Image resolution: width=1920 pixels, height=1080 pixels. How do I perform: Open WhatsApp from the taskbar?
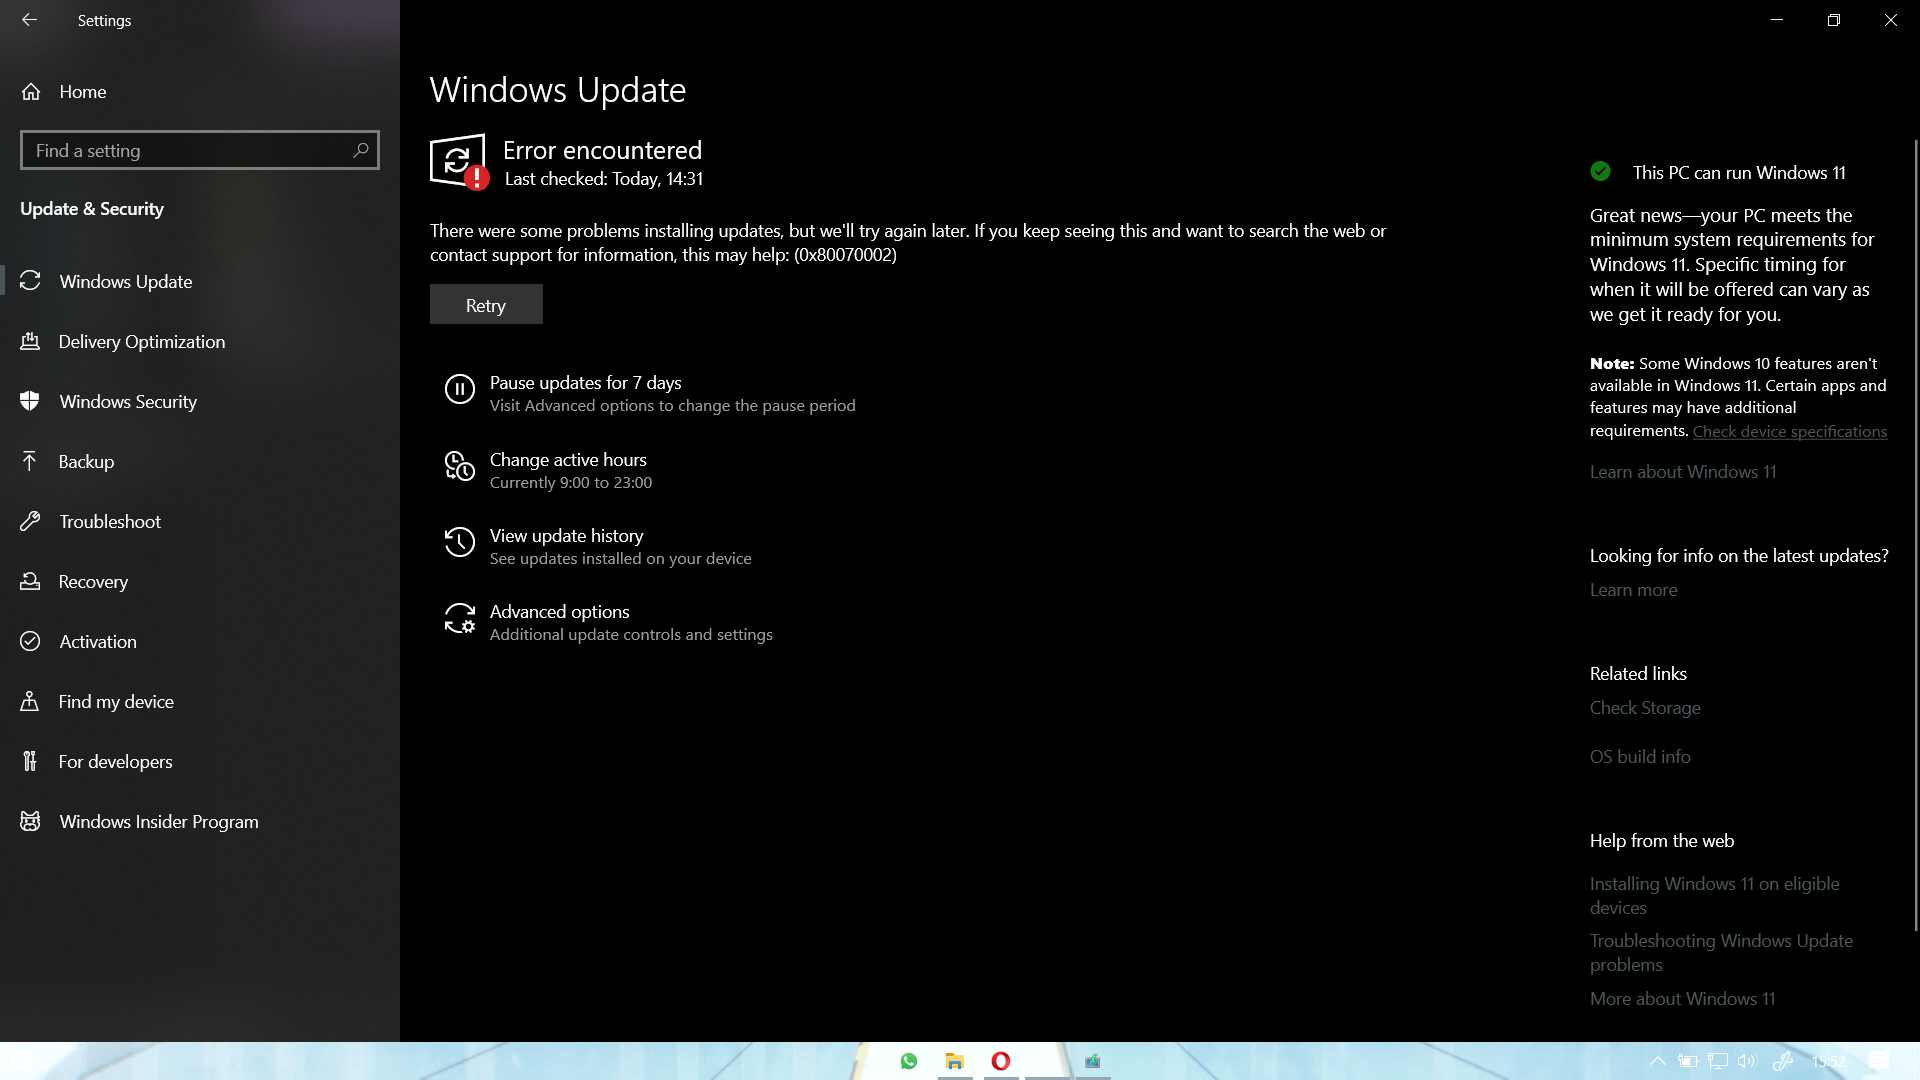(x=909, y=1061)
